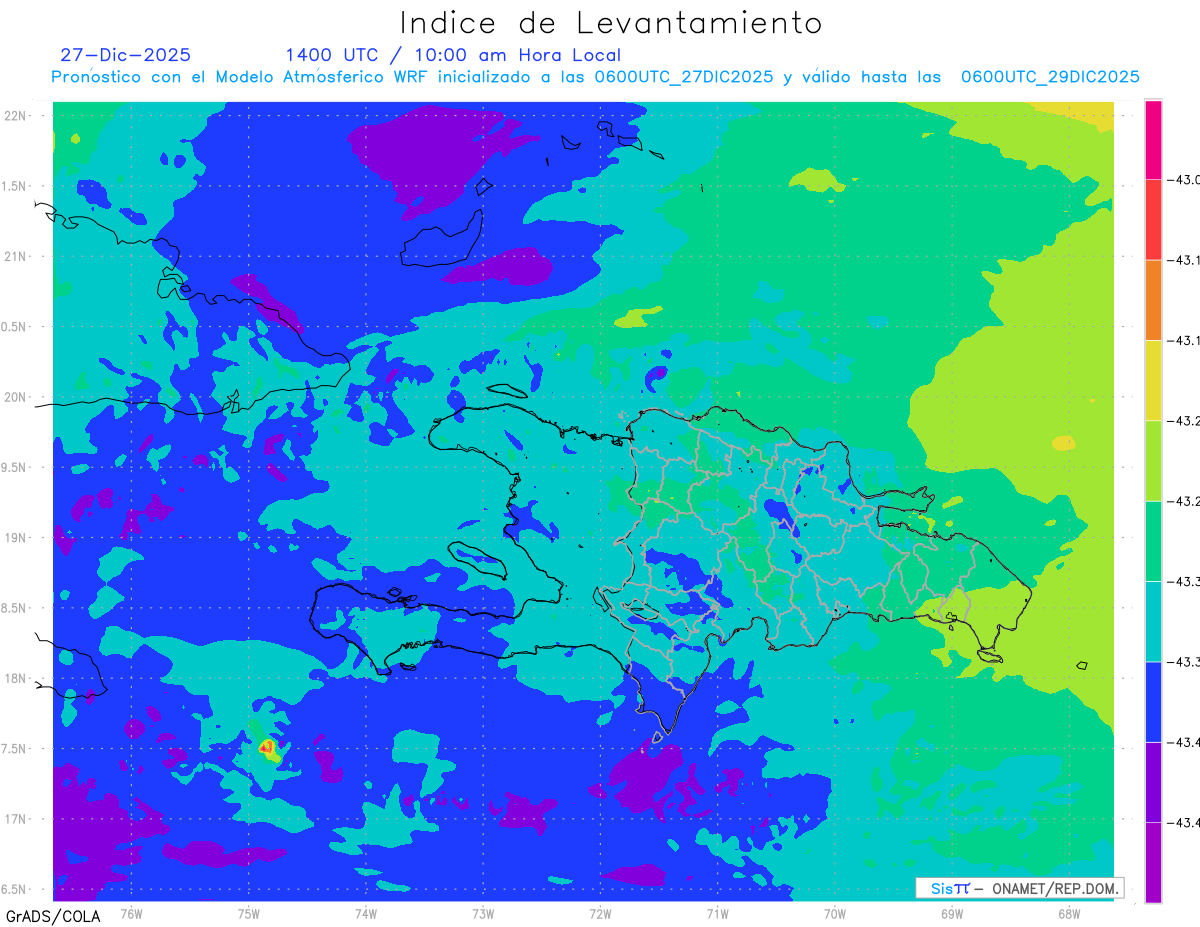Click the red swatch in the color legend
The image size is (1200, 927).
tap(1153, 220)
